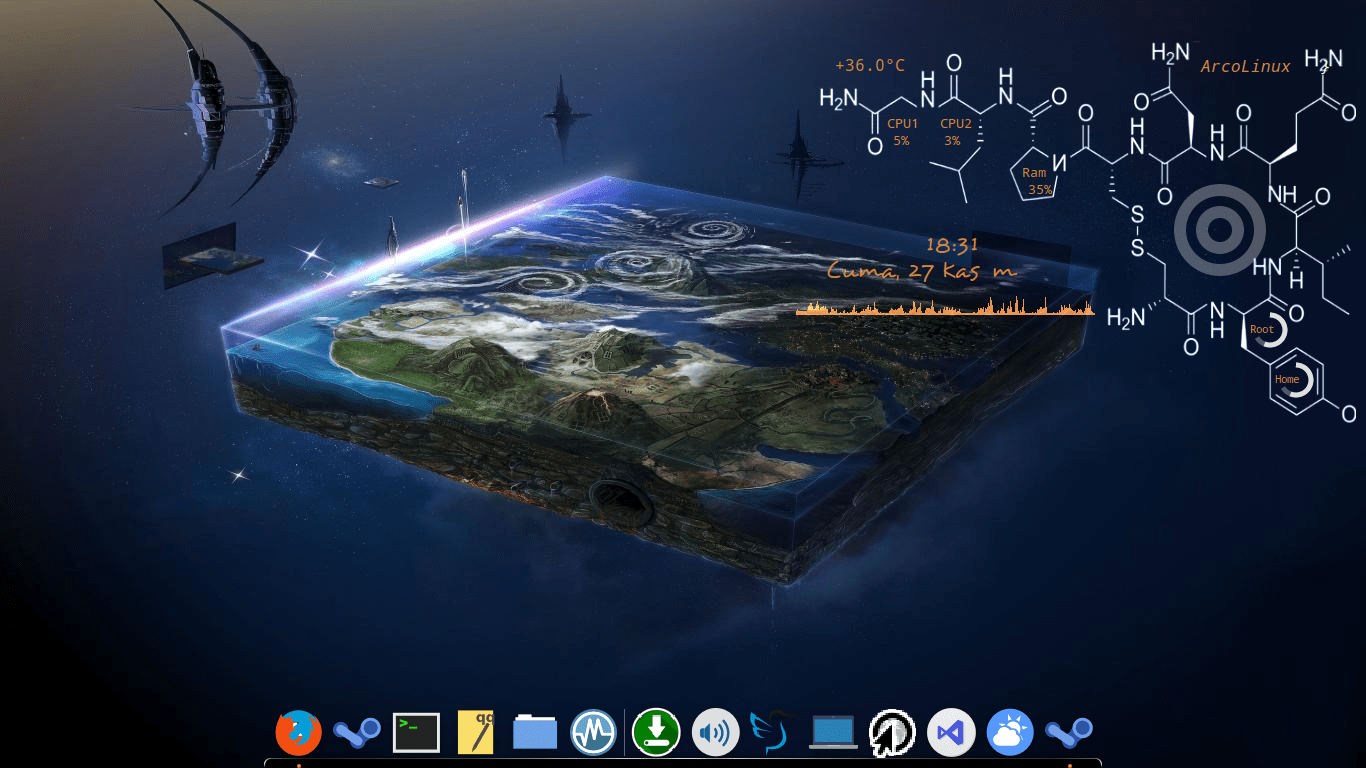Click the 'Root' disk usage label
Image resolution: width=1366 pixels, height=768 pixels.
[x=1262, y=330]
